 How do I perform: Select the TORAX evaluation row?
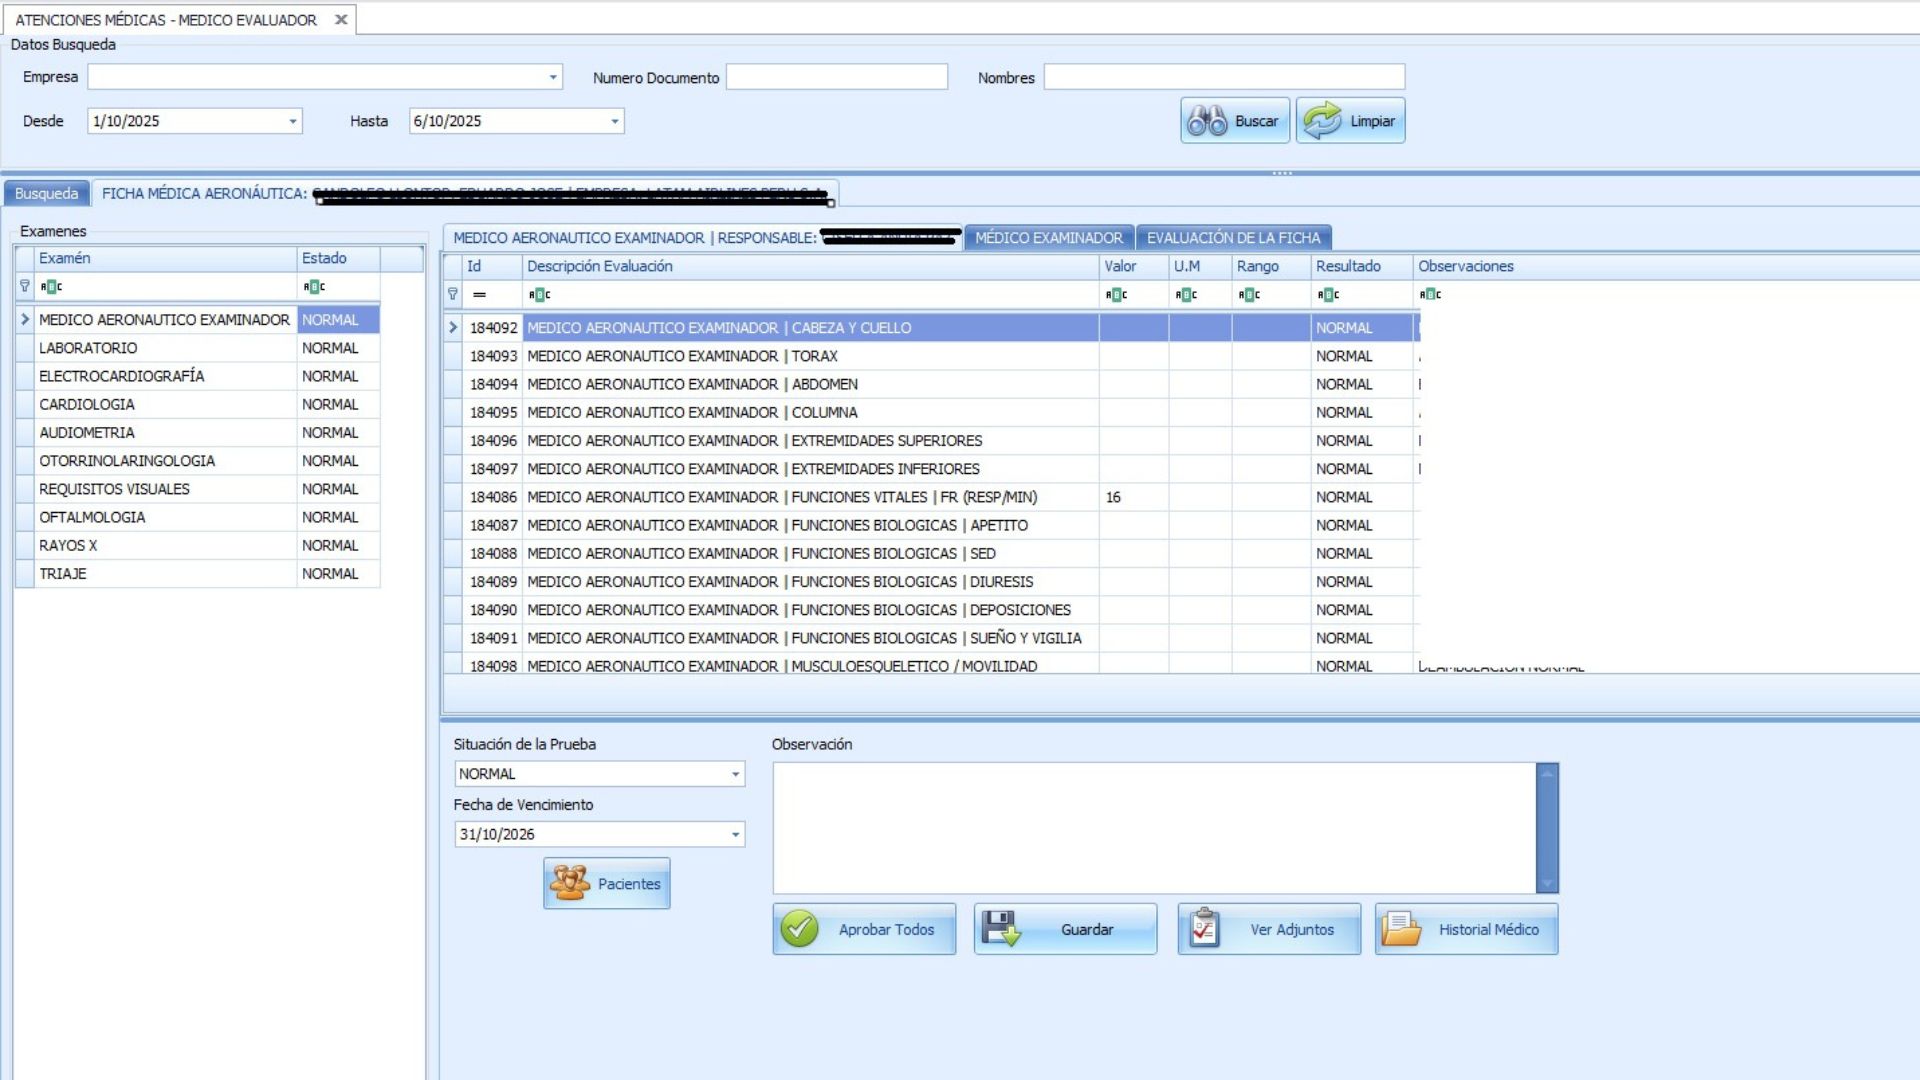click(x=682, y=356)
